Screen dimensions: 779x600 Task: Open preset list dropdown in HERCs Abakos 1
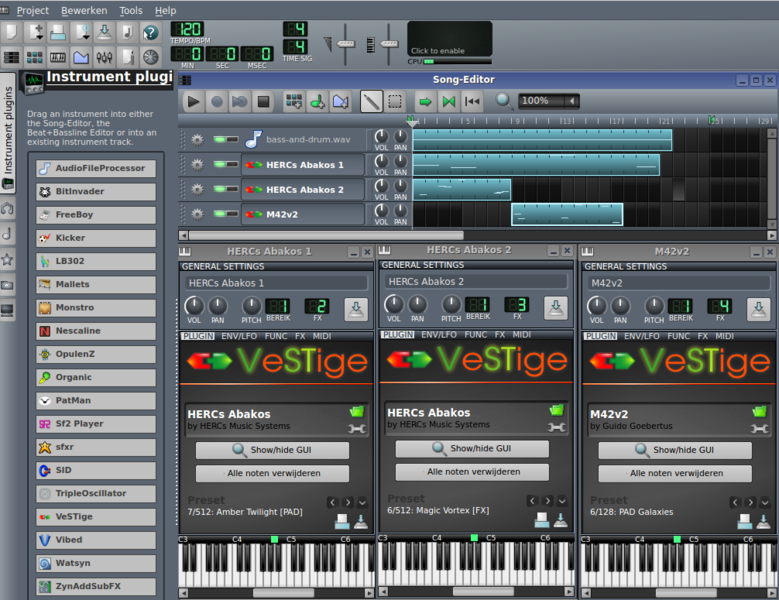(362, 502)
